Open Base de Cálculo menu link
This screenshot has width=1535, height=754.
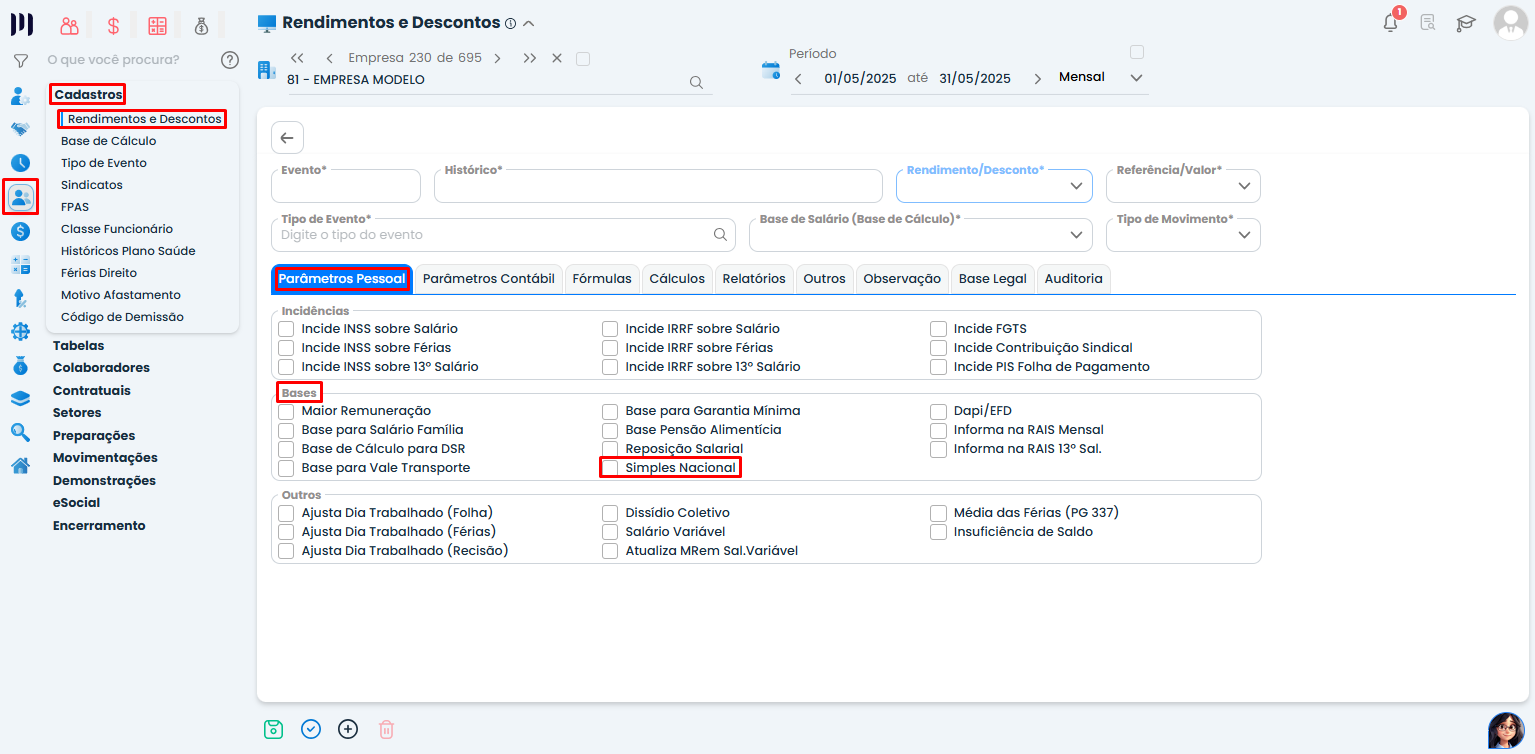tap(108, 141)
